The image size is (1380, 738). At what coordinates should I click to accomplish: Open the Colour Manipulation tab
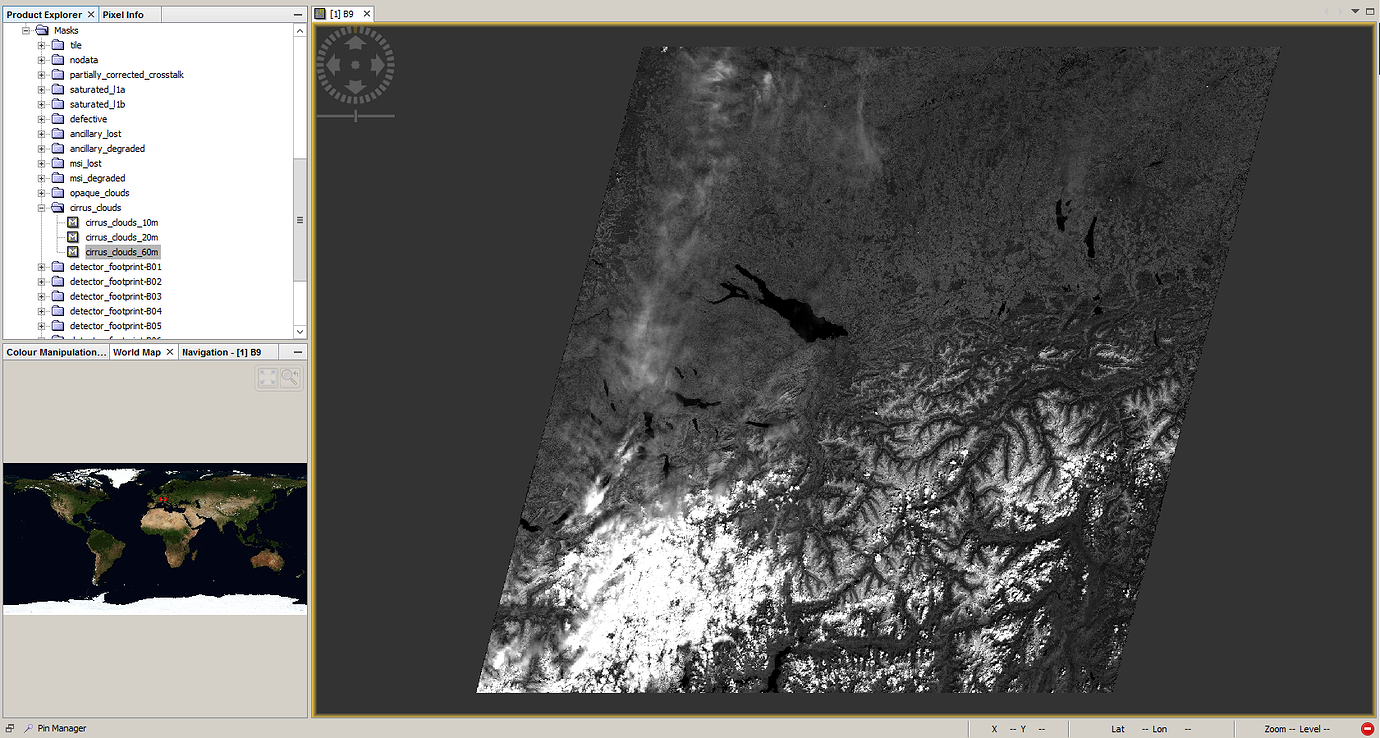click(55, 351)
